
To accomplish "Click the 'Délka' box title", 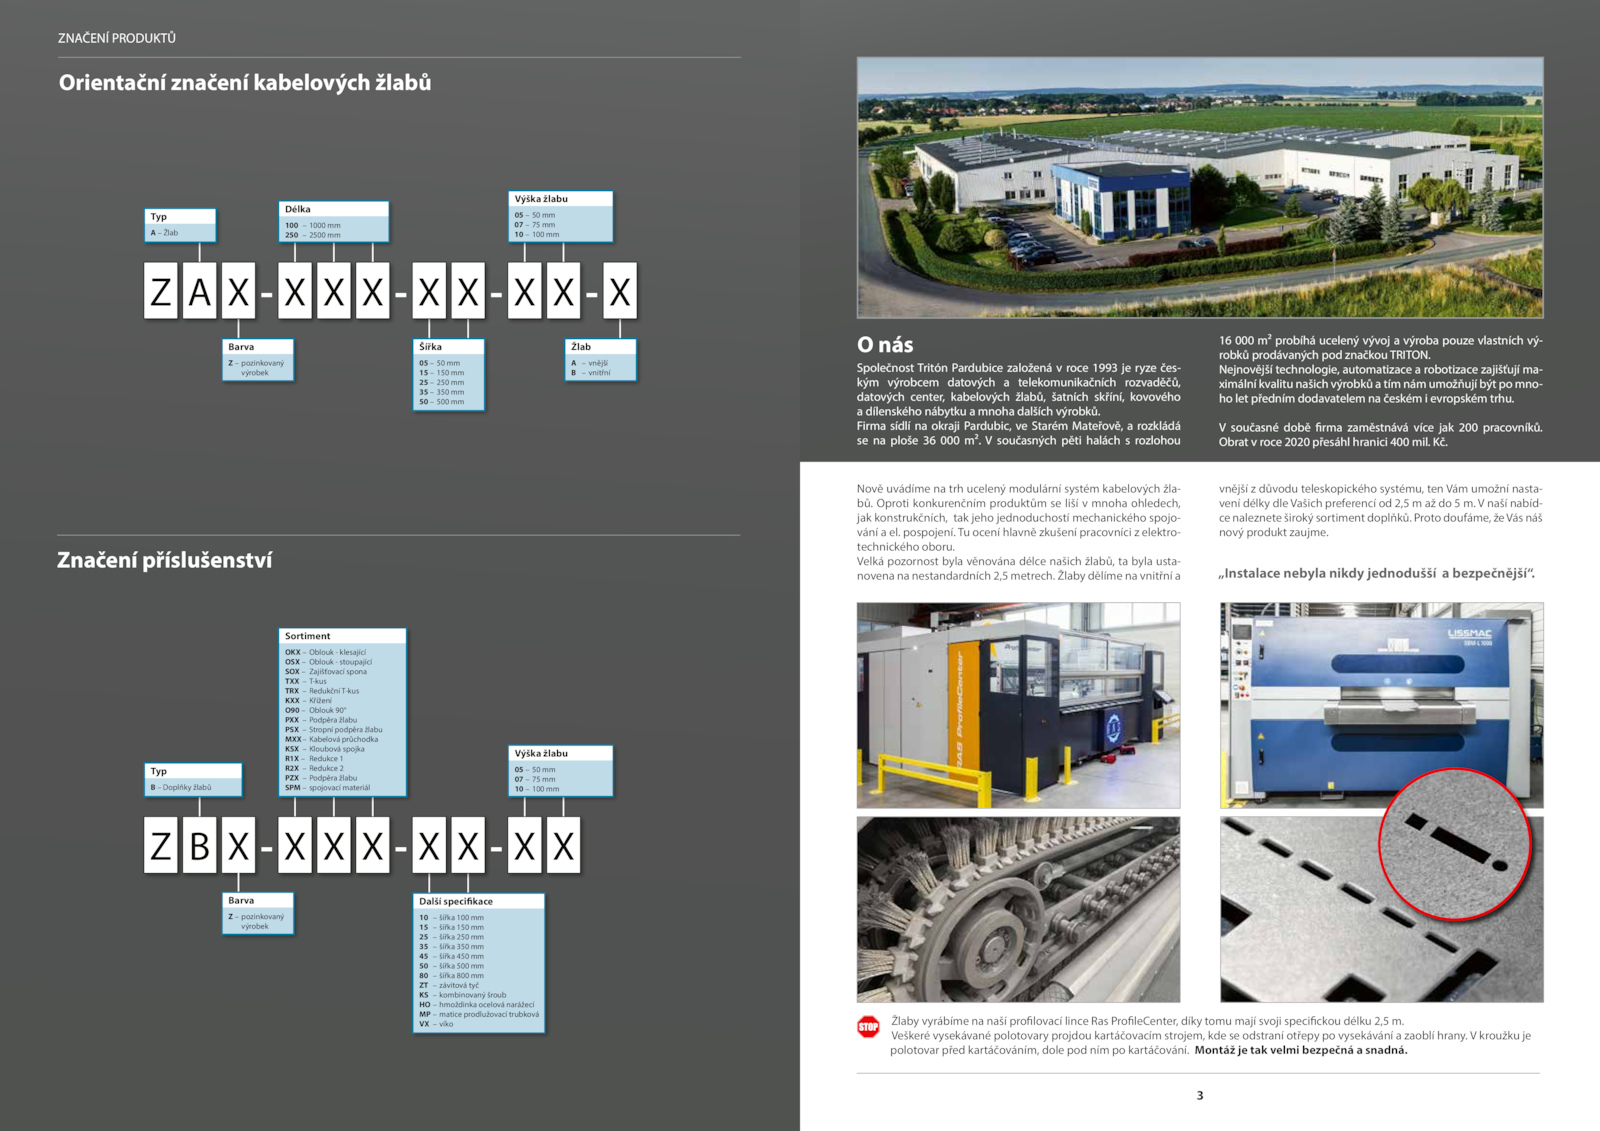I will point(298,210).
